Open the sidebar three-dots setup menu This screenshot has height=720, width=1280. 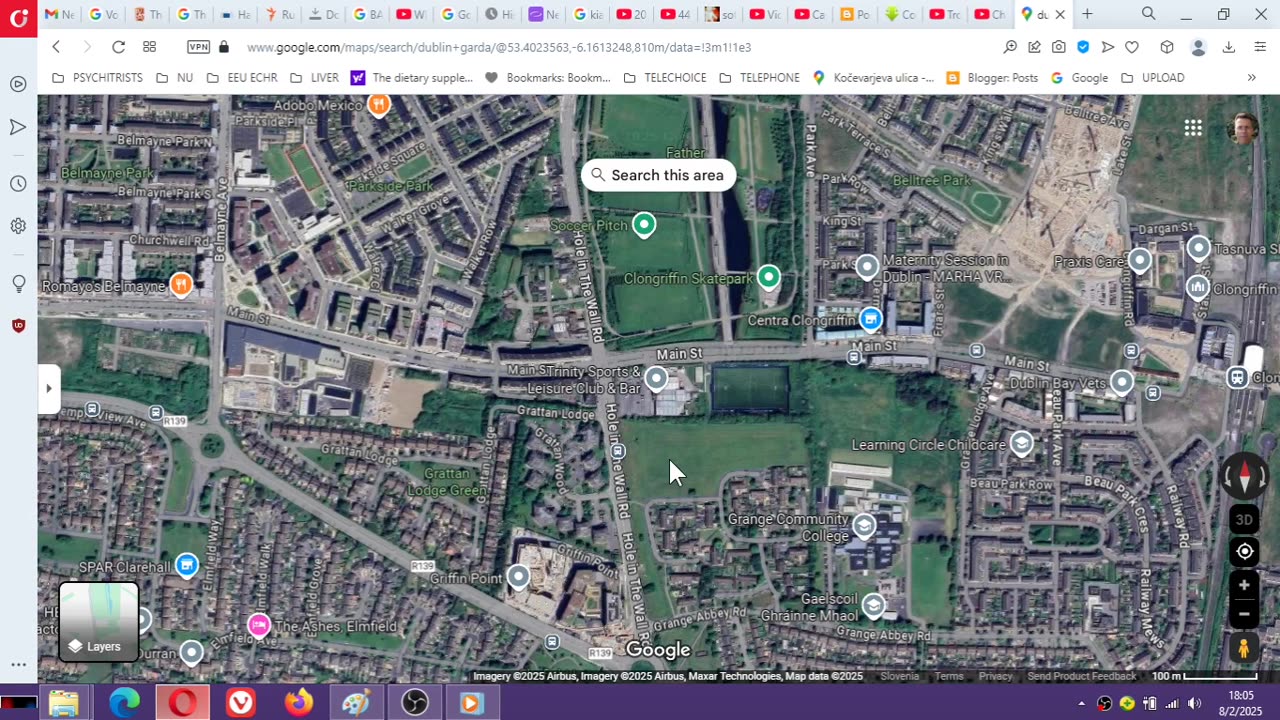(18, 664)
